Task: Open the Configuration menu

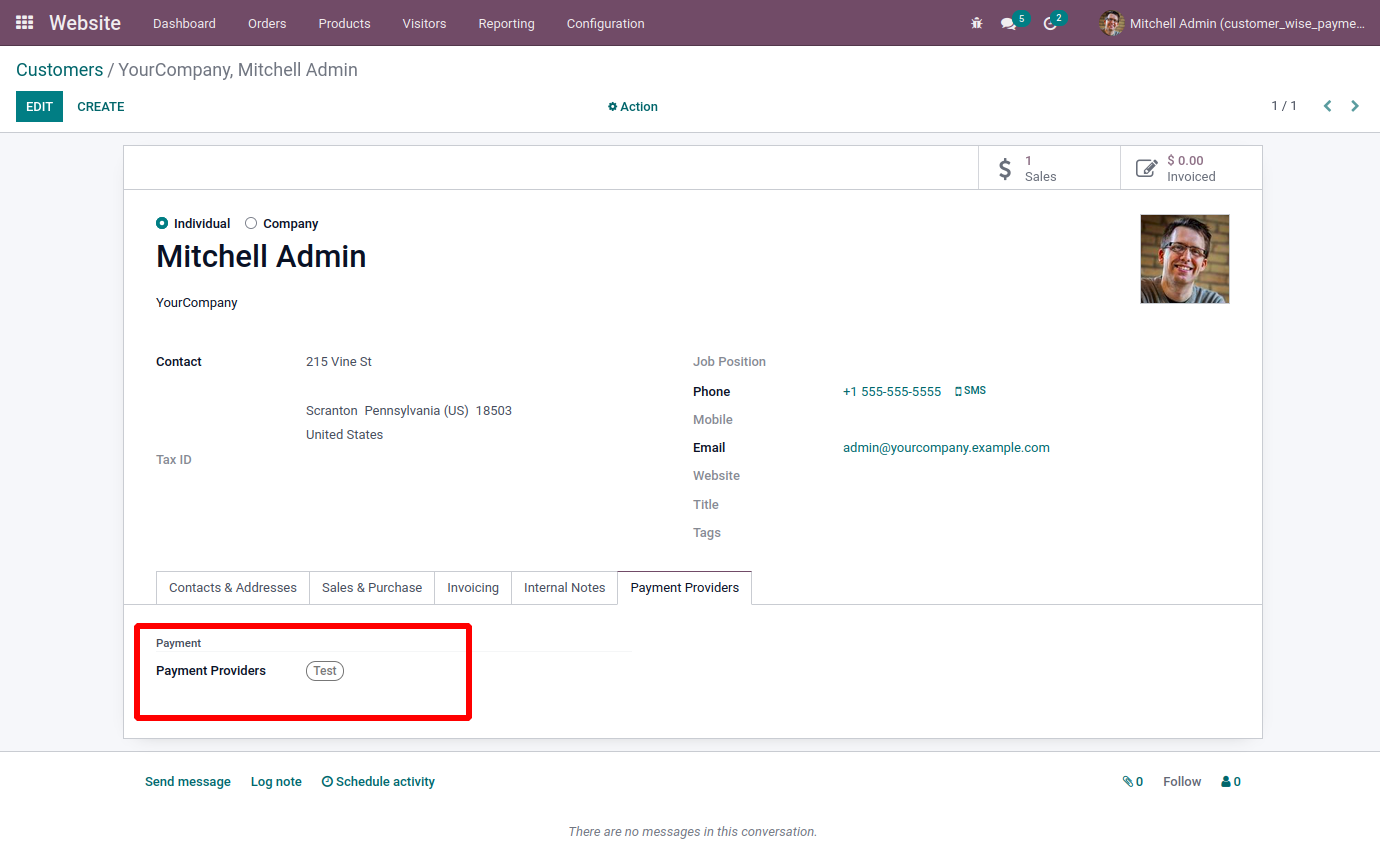Action: (x=605, y=23)
